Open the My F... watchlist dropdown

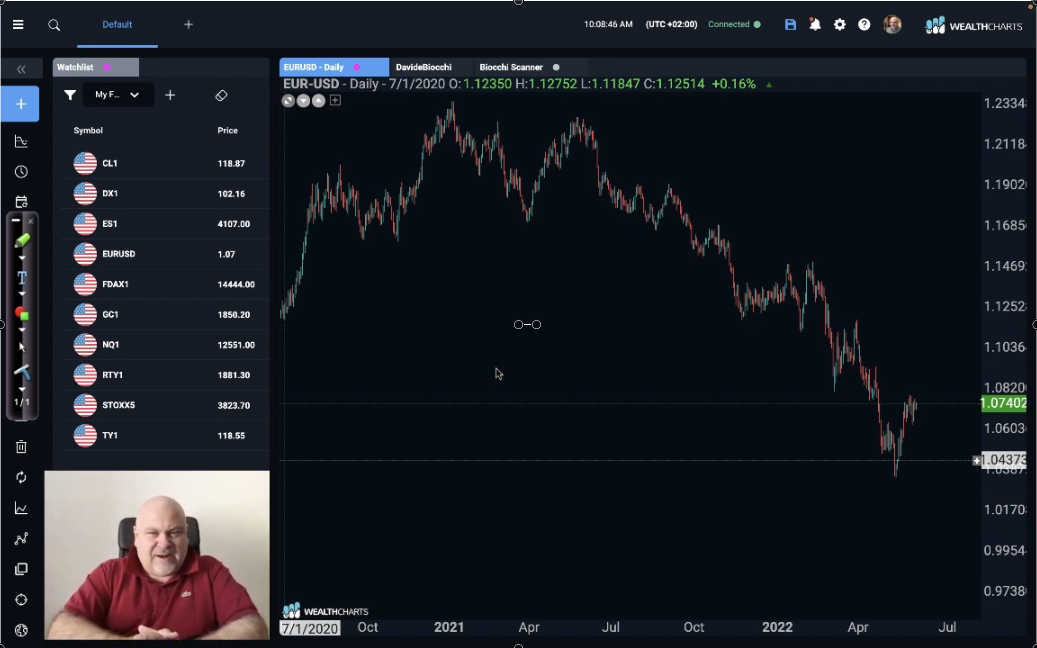tap(116, 95)
